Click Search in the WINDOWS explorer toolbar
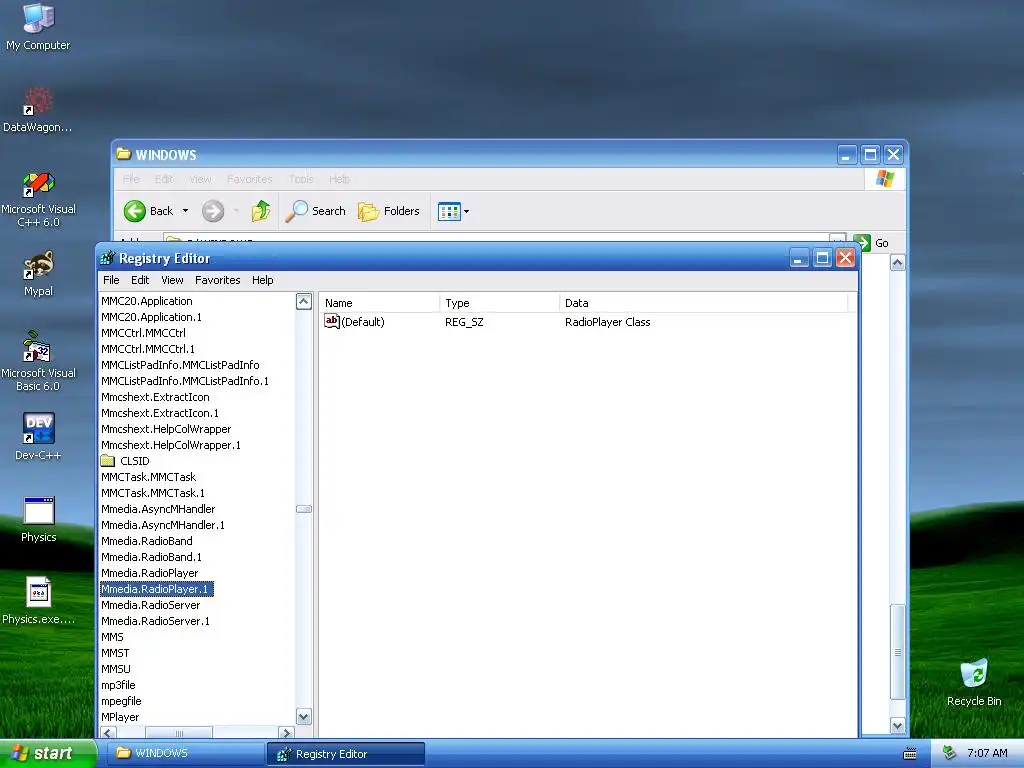The width and height of the screenshot is (1024, 768). point(315,211)
